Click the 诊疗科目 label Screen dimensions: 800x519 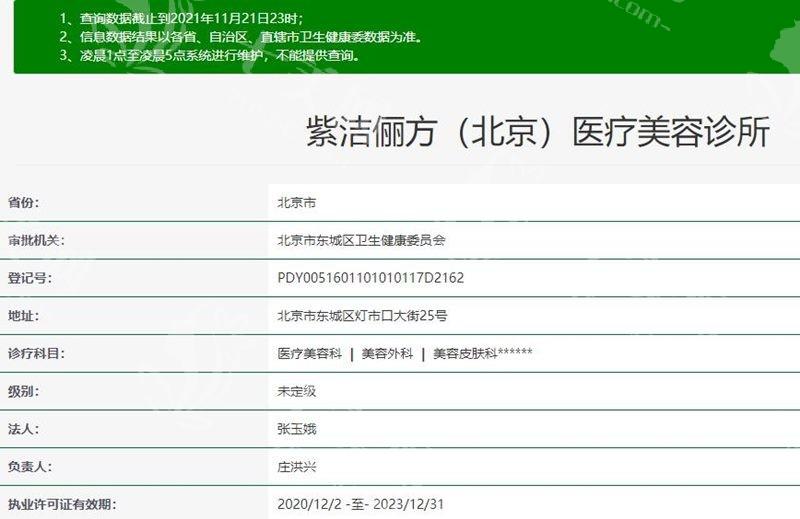36,353
